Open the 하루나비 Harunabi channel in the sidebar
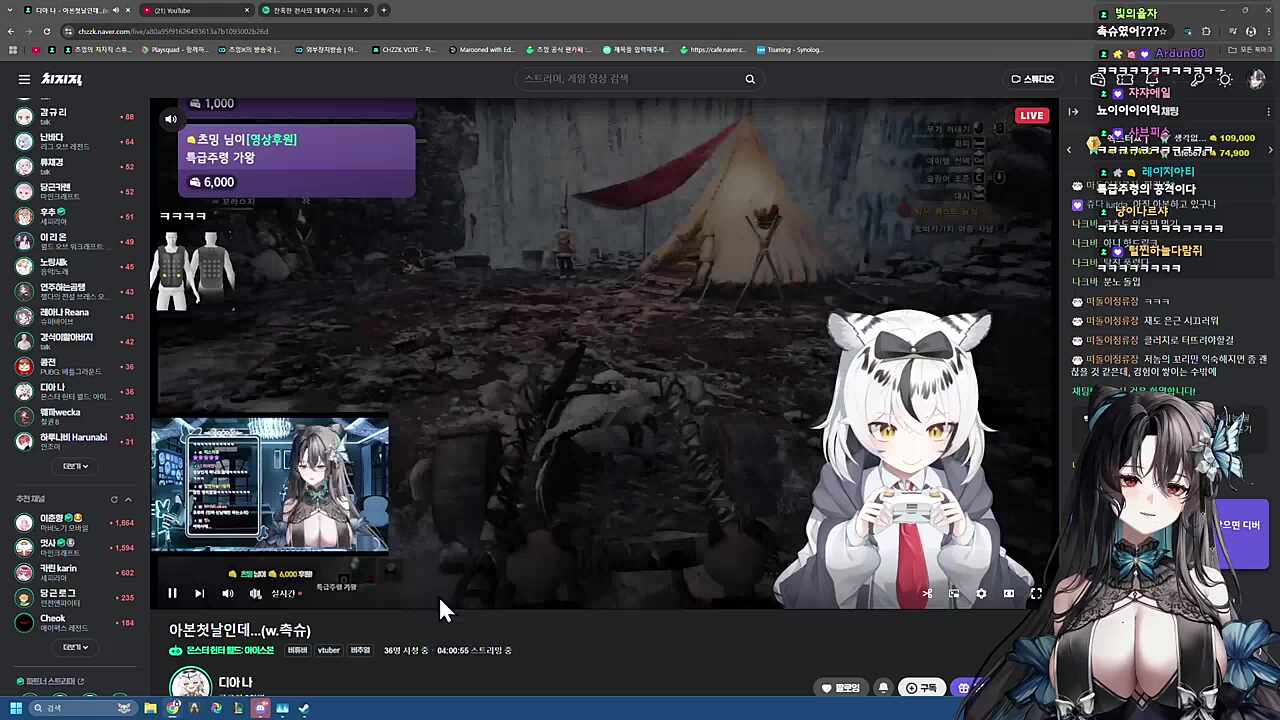 (x=75, y=441)
